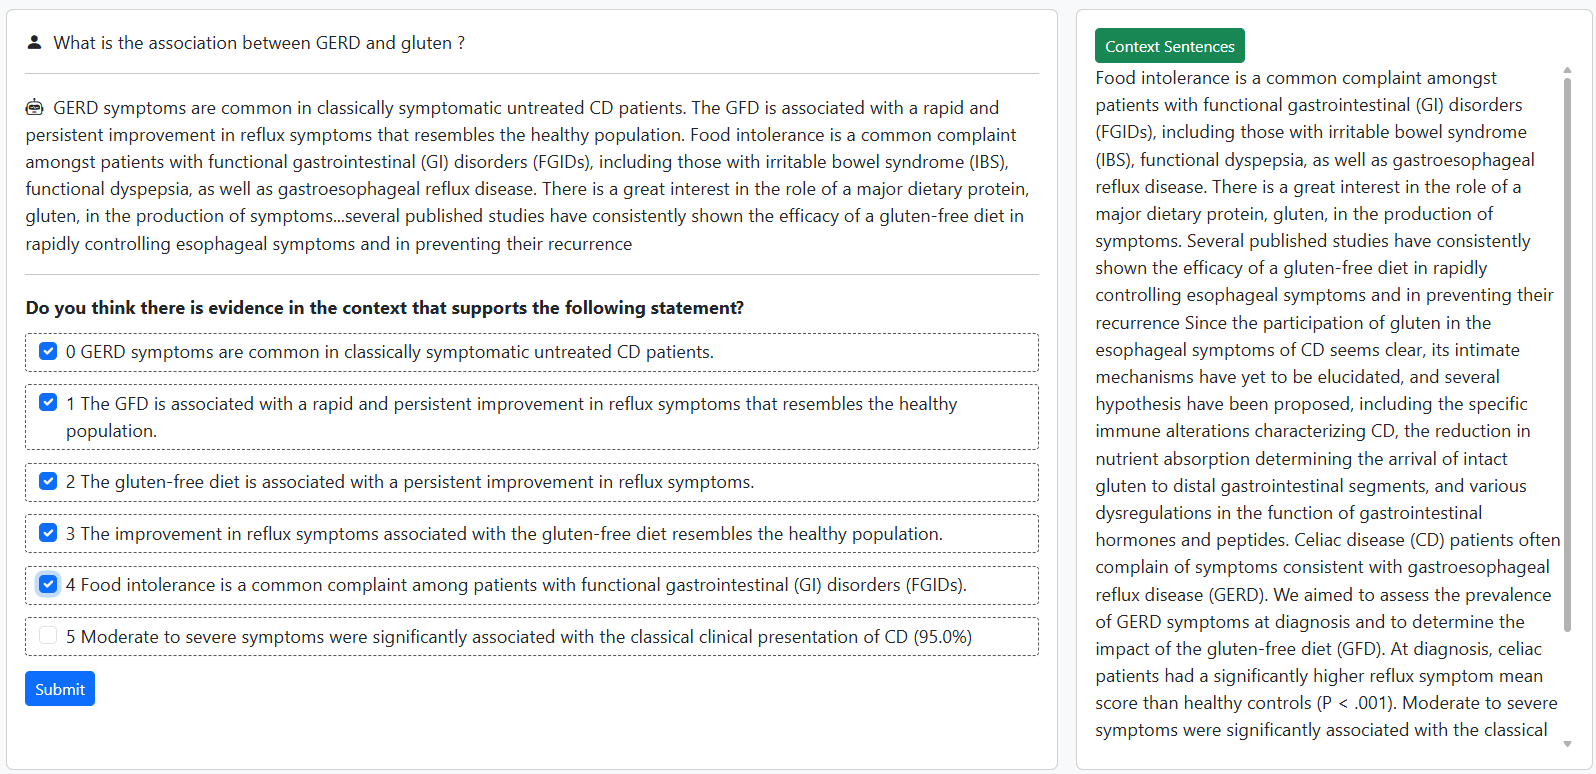
Task: Click the robot icon beside the answer
Action: (x=35, y=107)
